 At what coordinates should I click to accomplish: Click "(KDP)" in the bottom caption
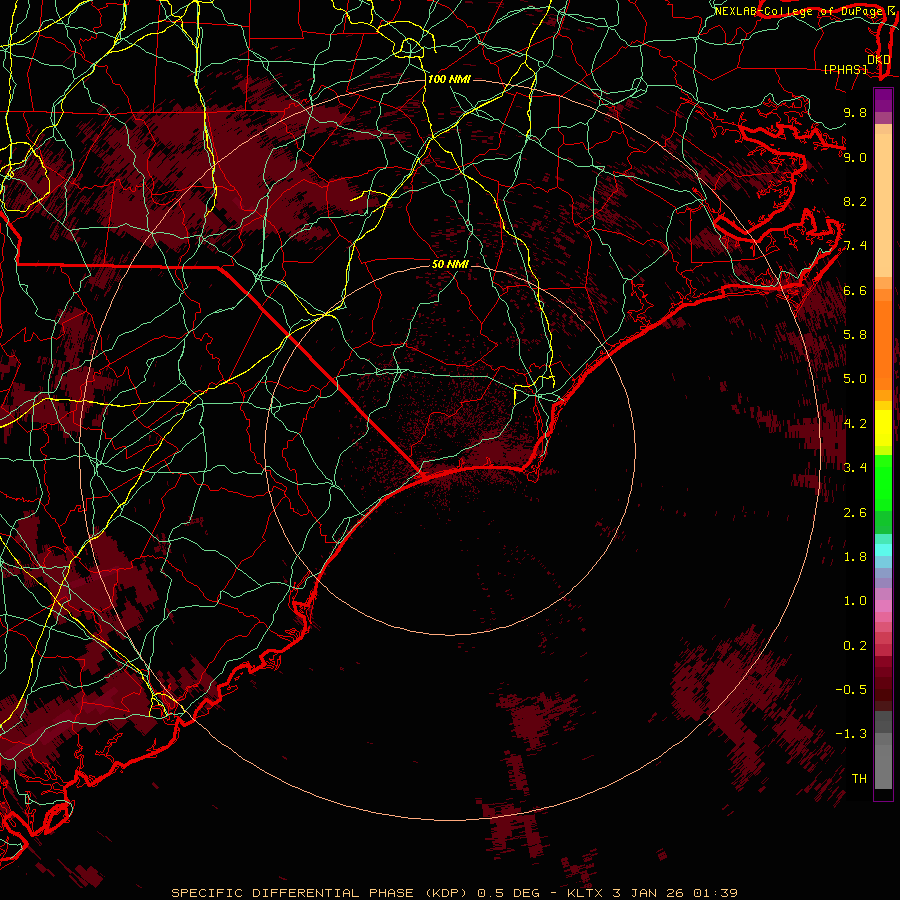coord(445,893)
